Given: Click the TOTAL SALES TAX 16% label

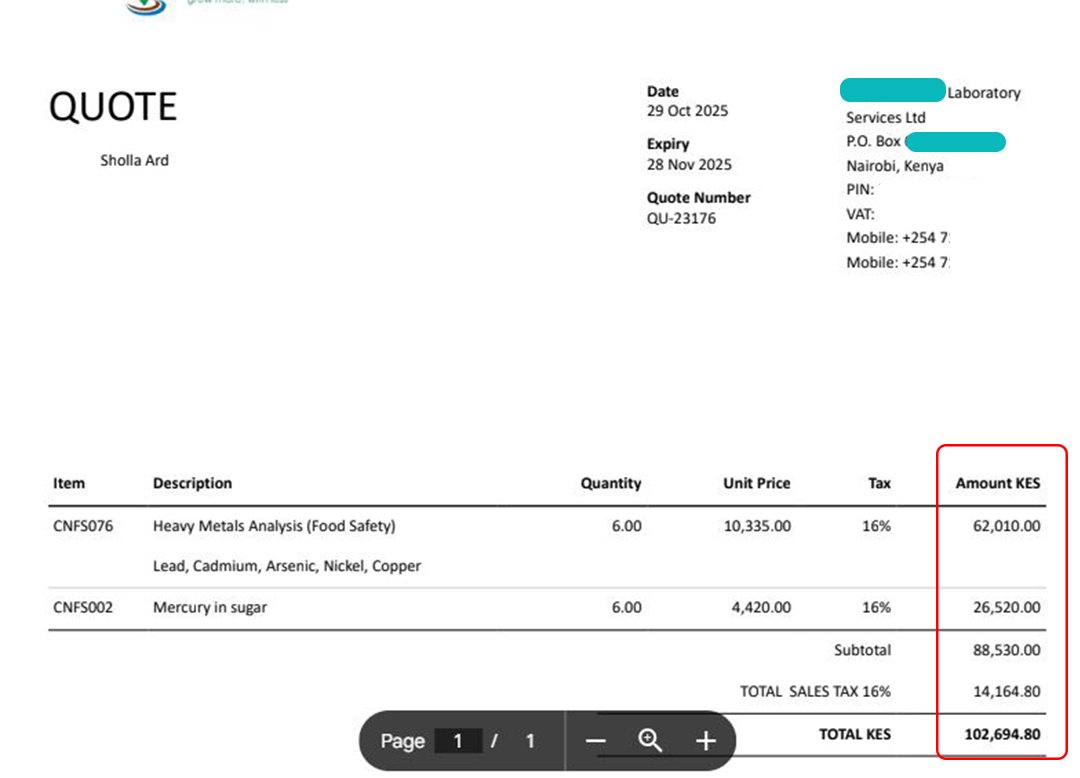Looking at the screenshot, I should 815,691.
